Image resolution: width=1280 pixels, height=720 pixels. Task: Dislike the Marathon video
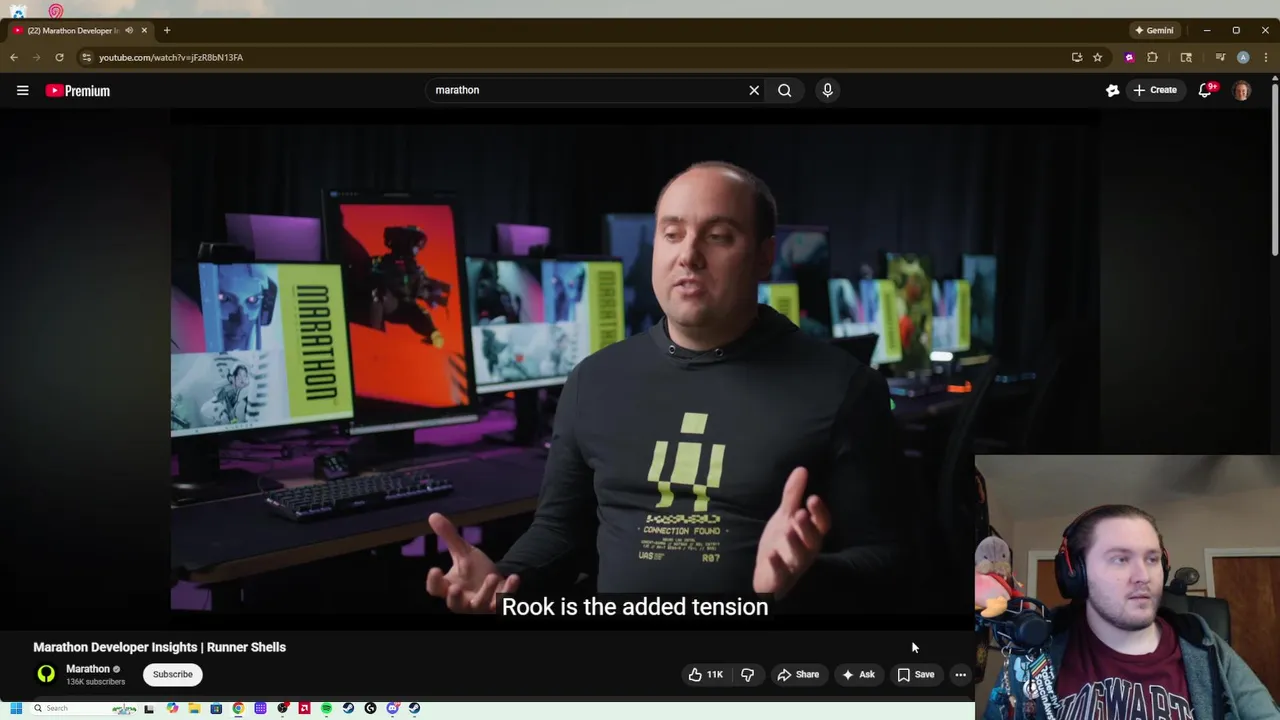point(747,674)
